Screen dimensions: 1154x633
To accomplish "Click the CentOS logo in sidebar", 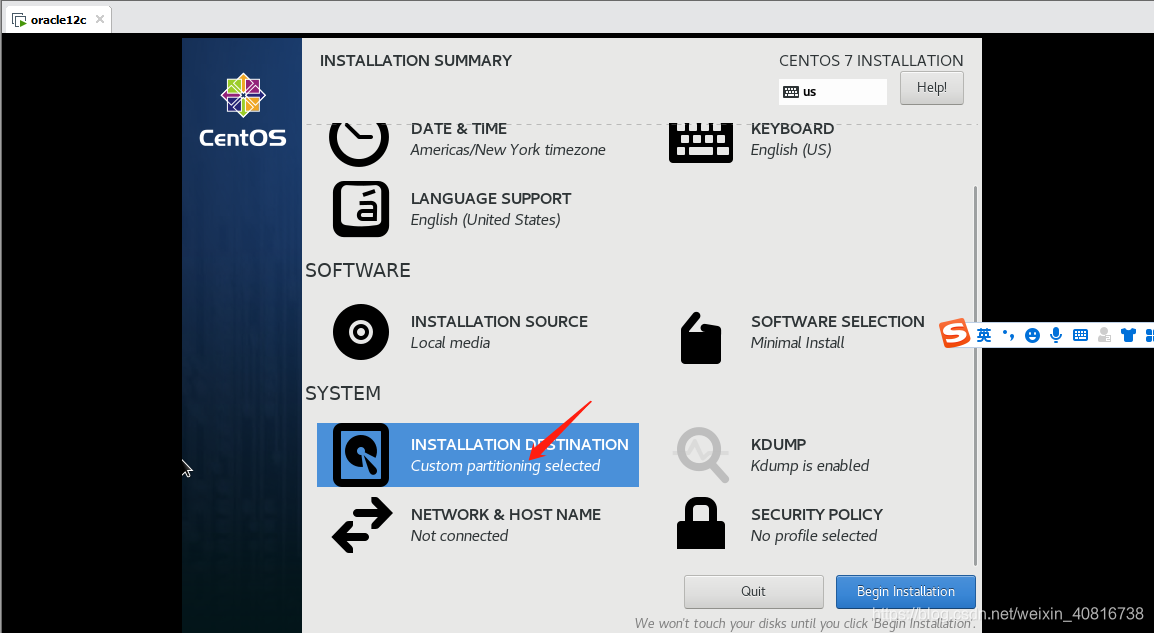I will click(243, 110).
